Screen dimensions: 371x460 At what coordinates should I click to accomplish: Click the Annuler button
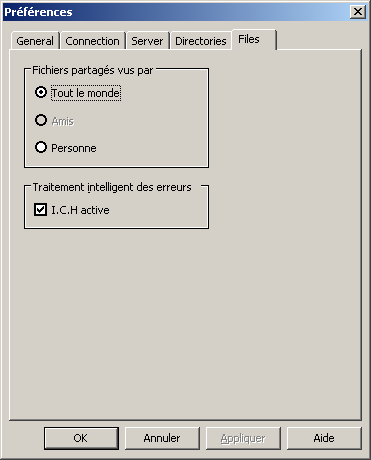click(x=162, y=438)
